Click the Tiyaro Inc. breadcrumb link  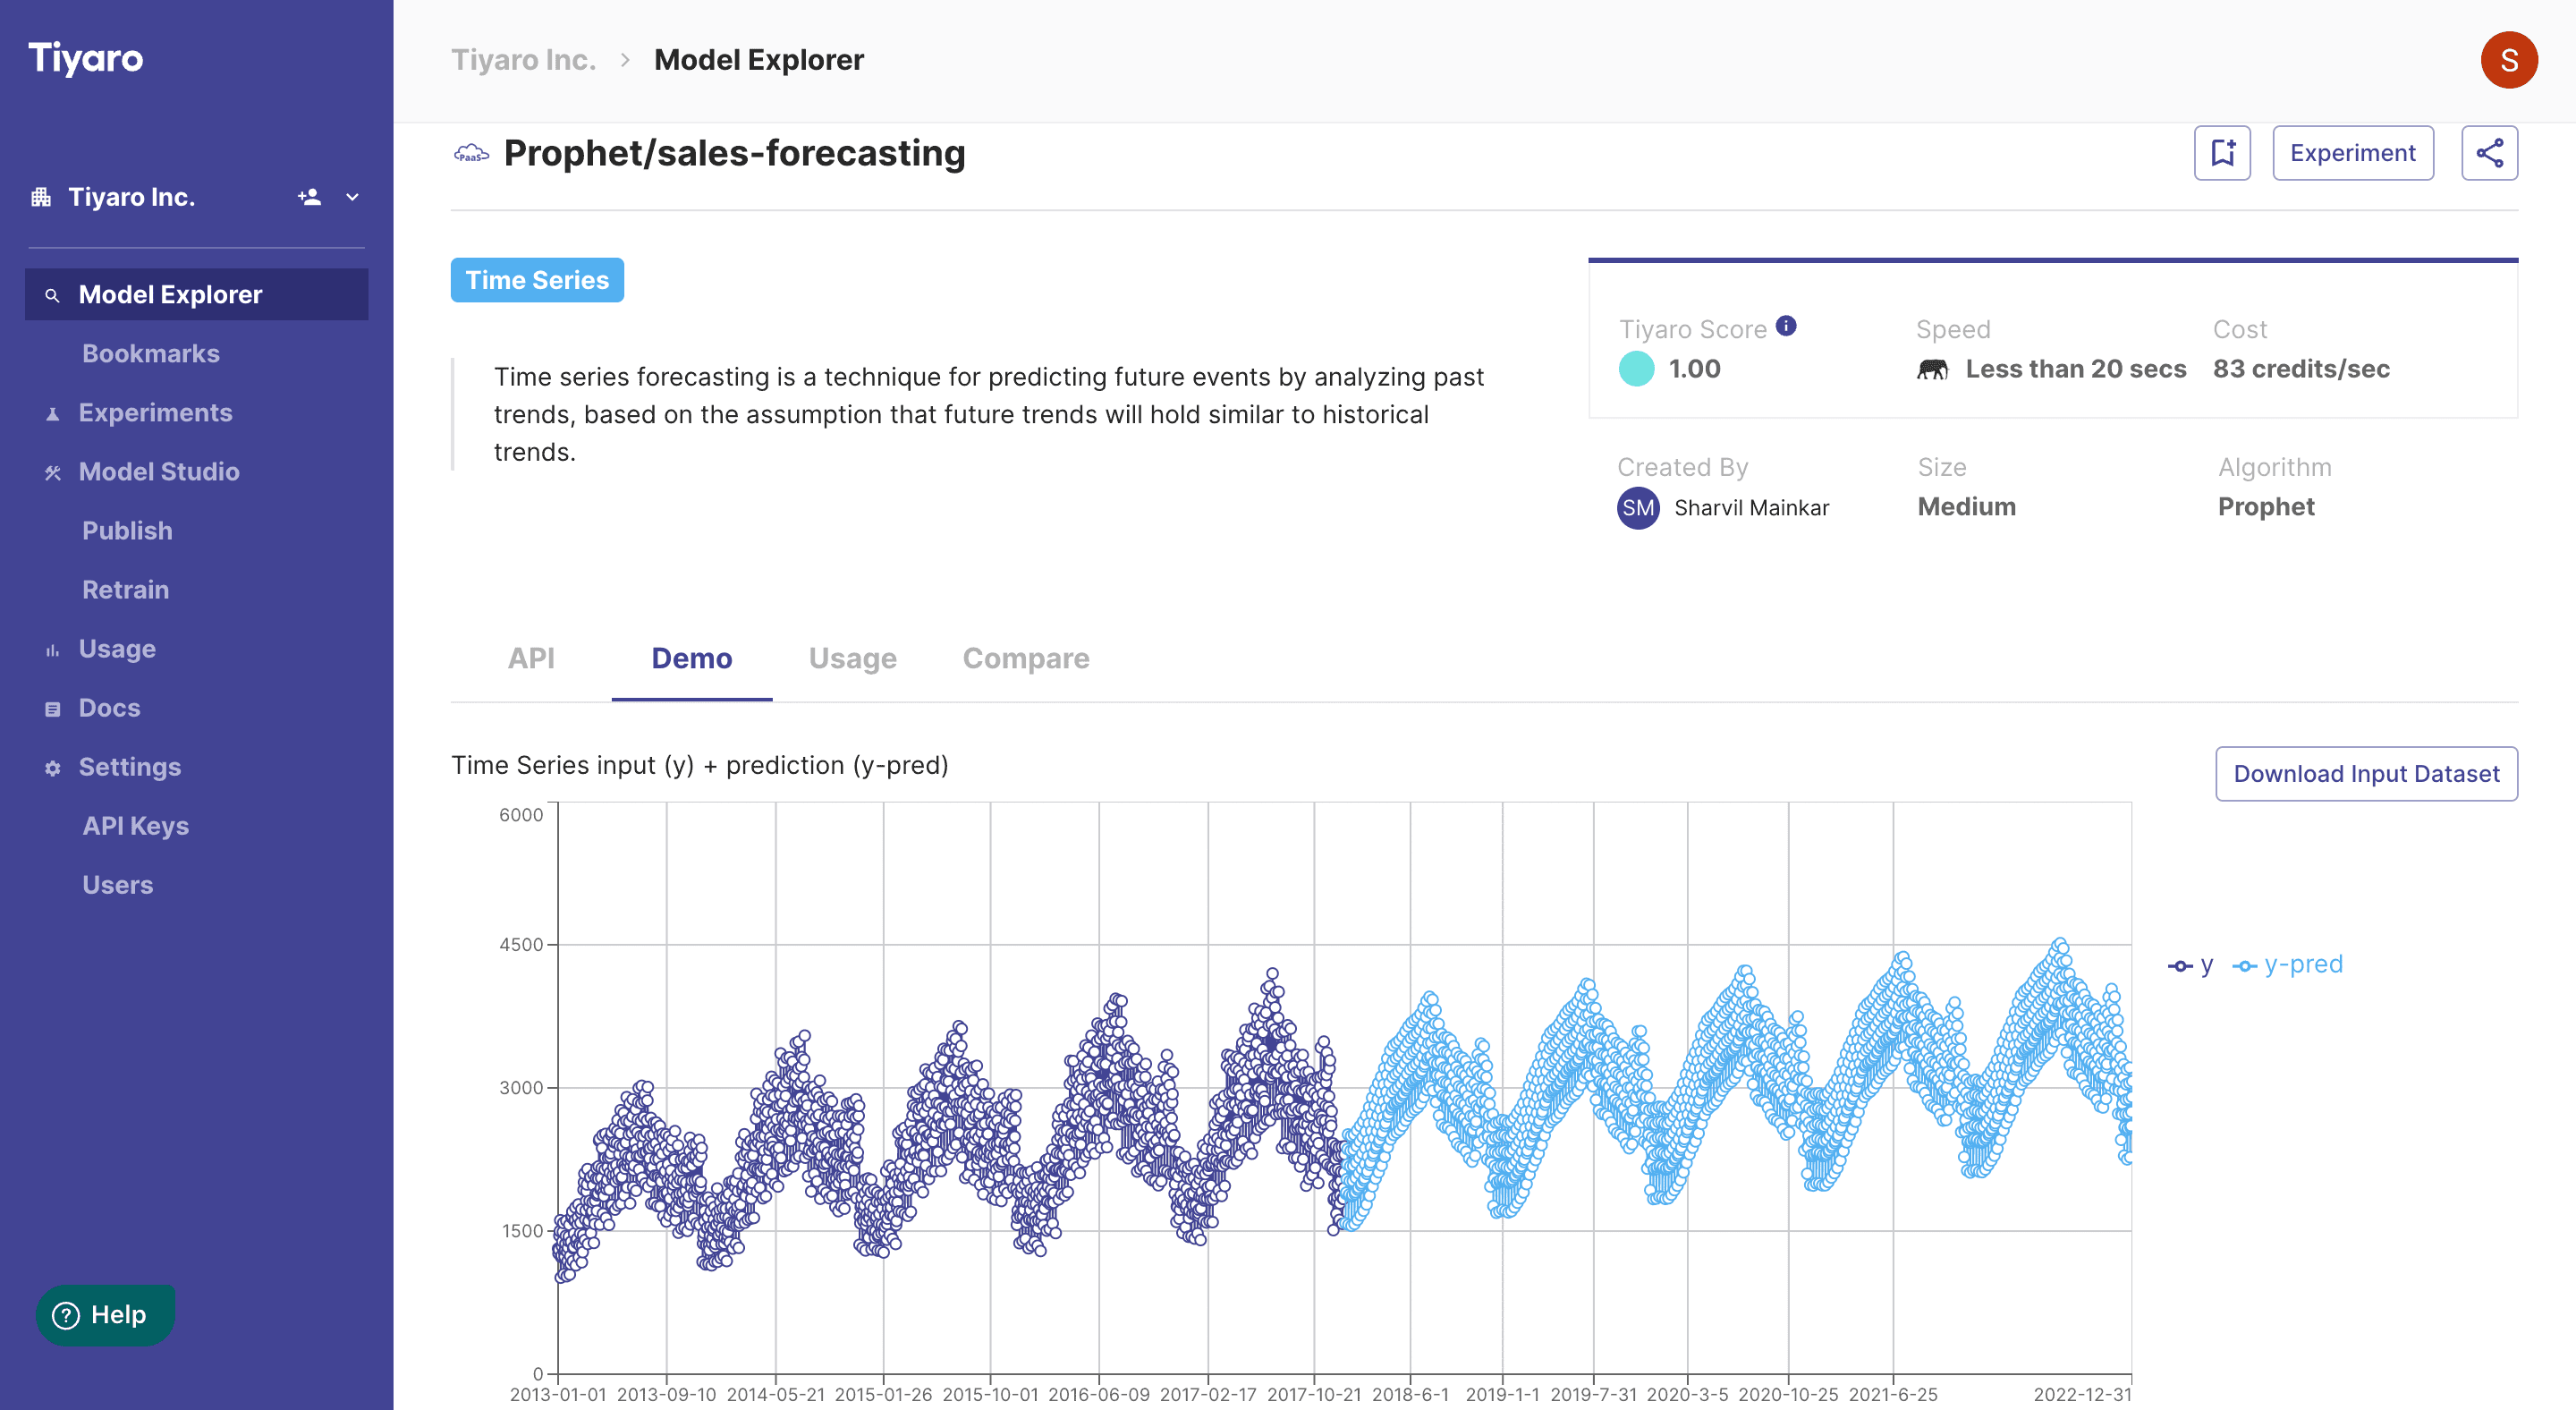[523, 60]
